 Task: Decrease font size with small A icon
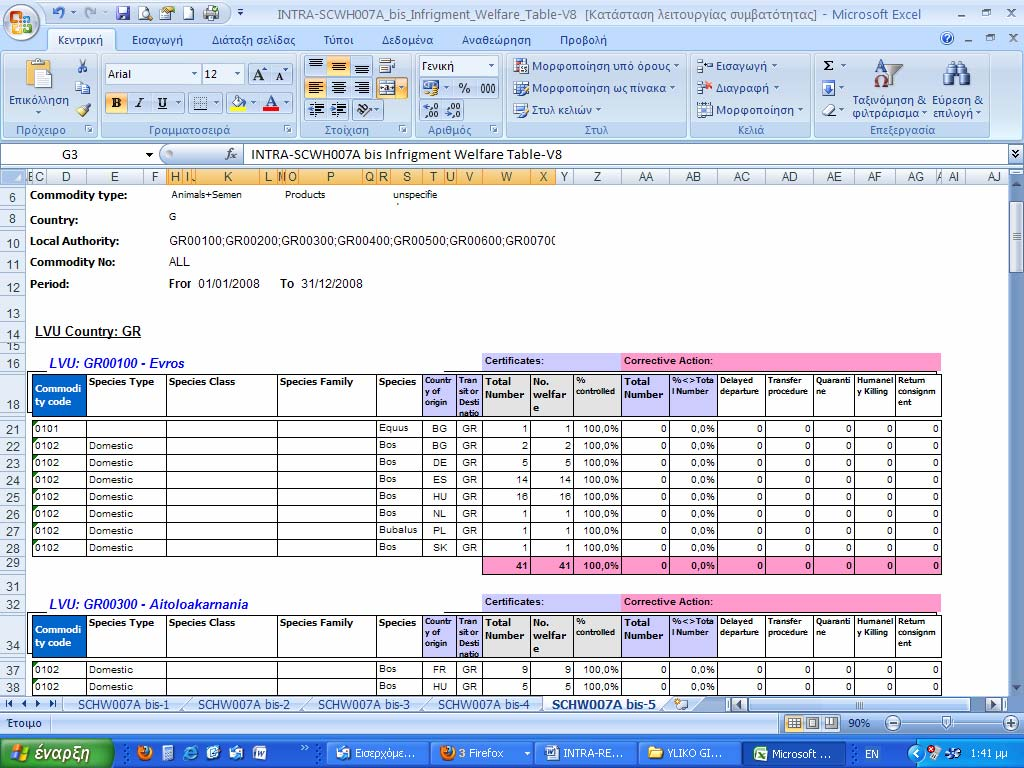280,74
